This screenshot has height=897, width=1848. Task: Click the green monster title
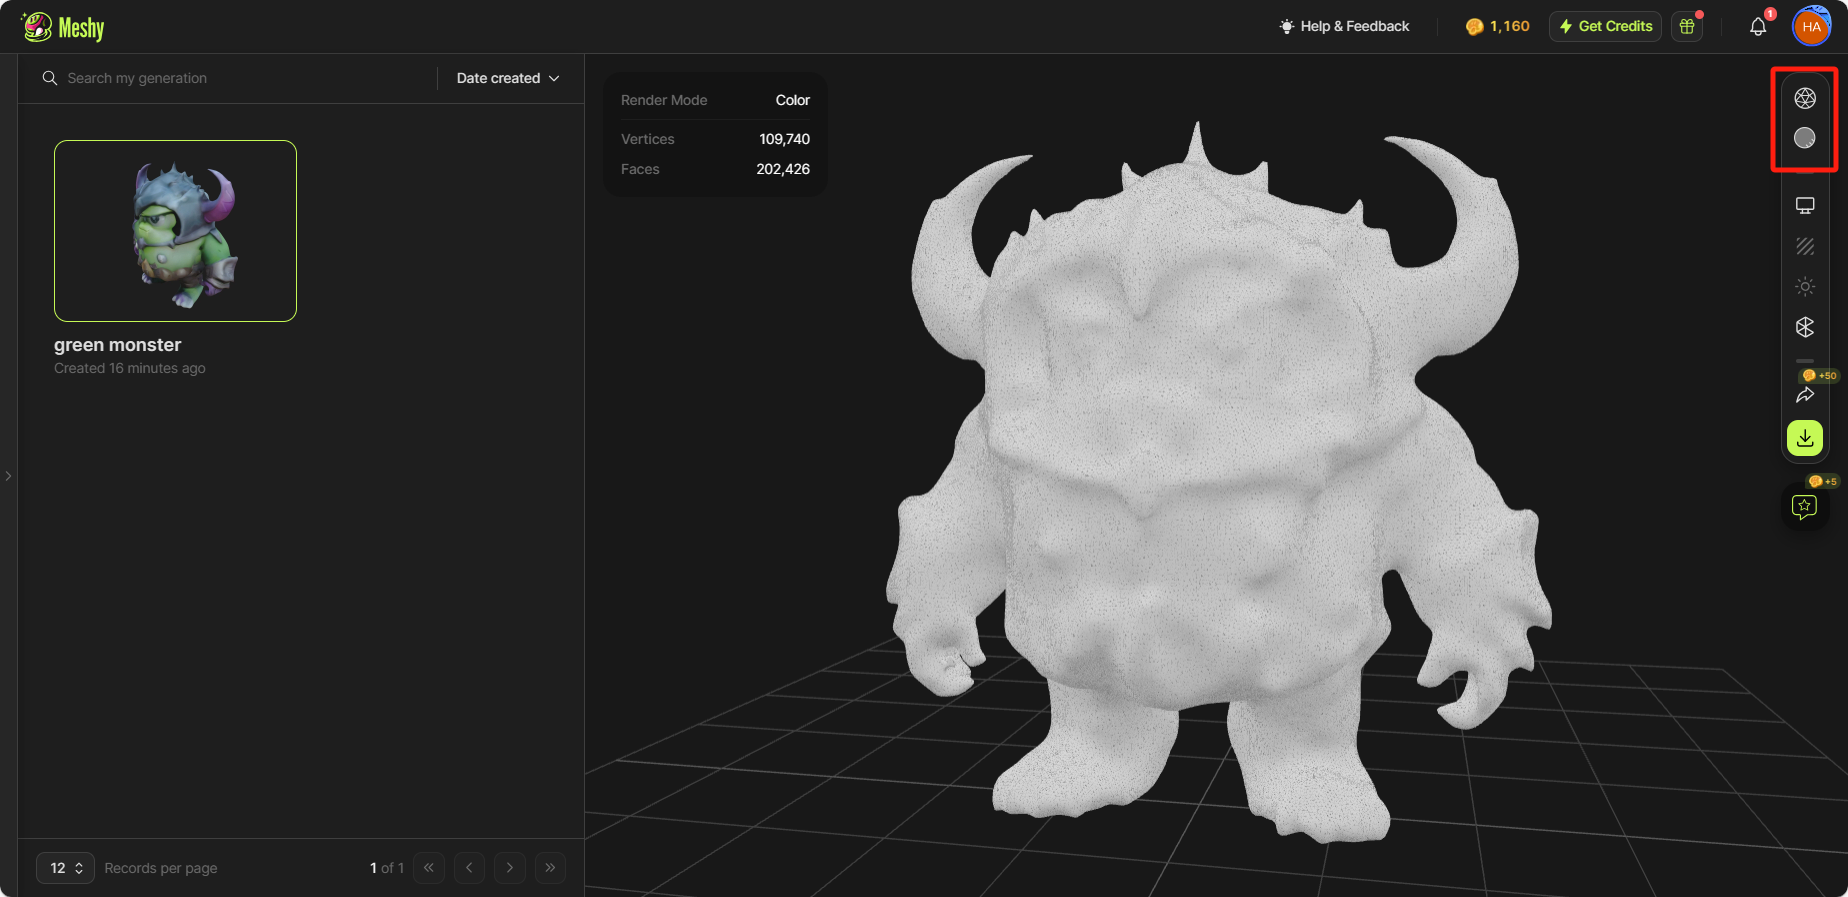point(118,345)
